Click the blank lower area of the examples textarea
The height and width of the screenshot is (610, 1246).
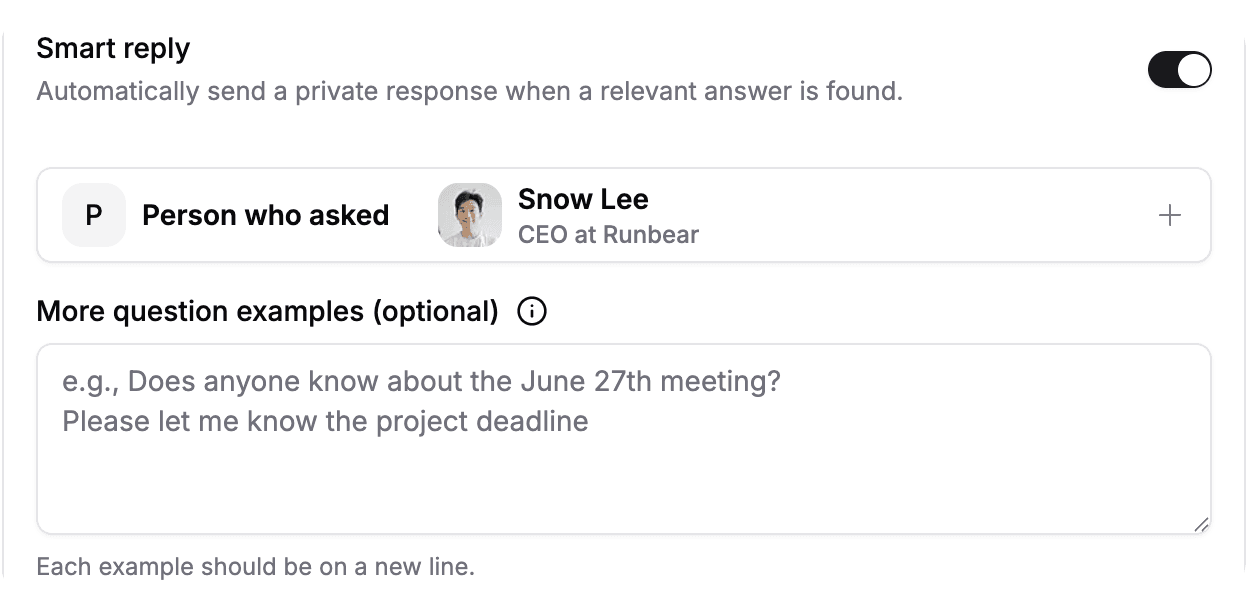pos(623,490)
